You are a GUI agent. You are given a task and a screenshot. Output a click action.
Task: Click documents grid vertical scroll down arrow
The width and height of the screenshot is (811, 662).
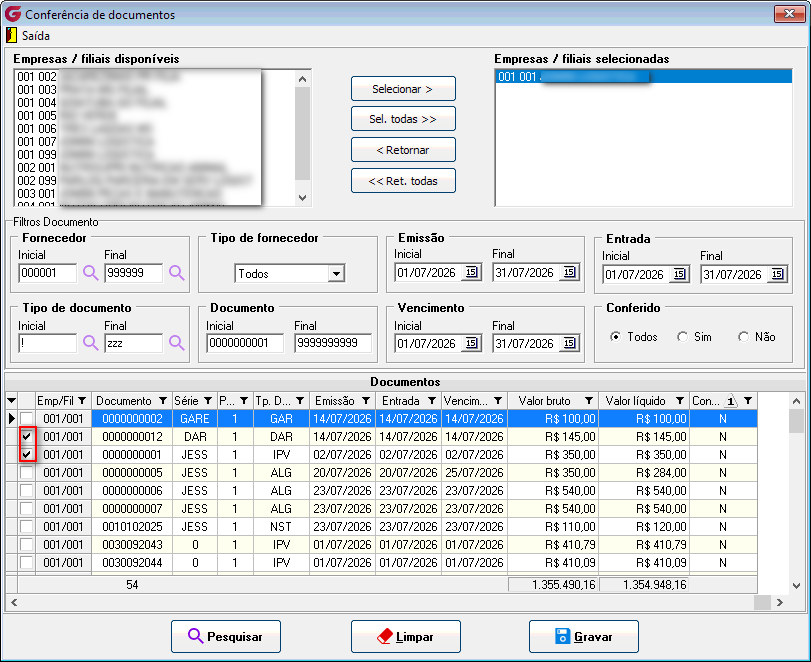(x=797, y=586)
